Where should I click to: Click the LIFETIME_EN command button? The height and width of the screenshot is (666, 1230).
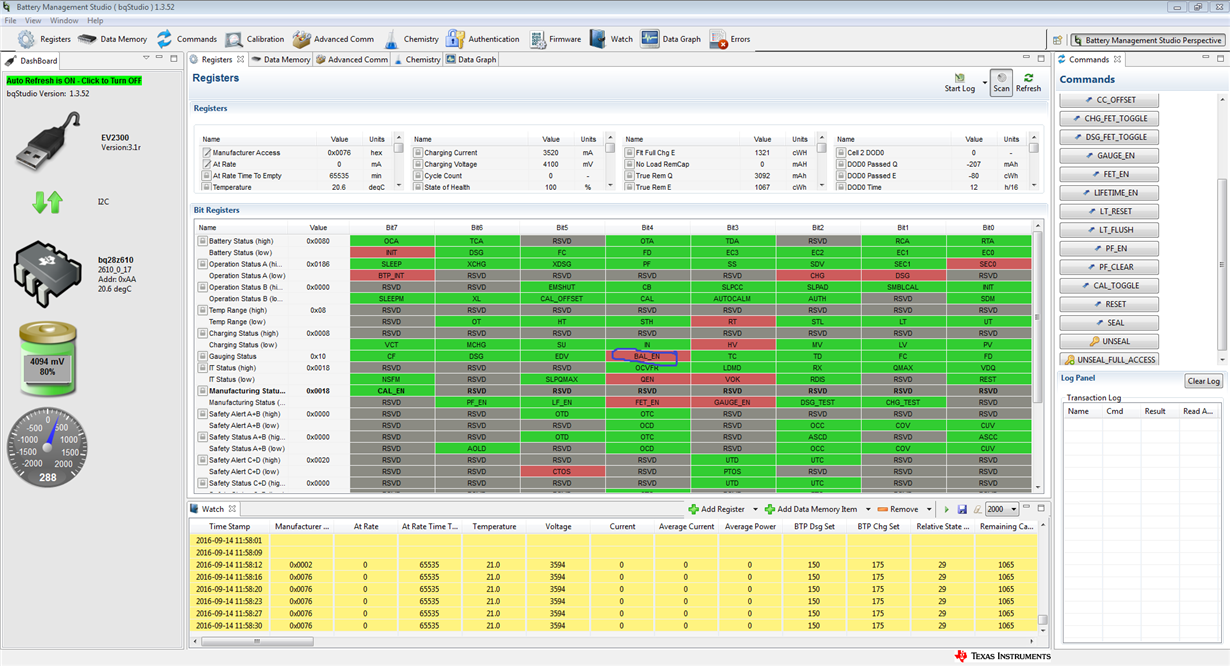[1110, 193]
